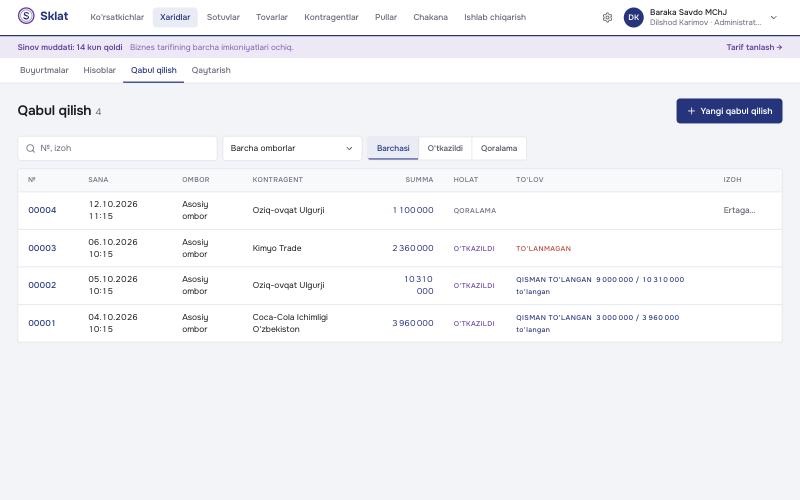Image resolution: width=800 pixels, height=500 pixels.
Task: Open receipt number 00001
Action: point(42,323)
